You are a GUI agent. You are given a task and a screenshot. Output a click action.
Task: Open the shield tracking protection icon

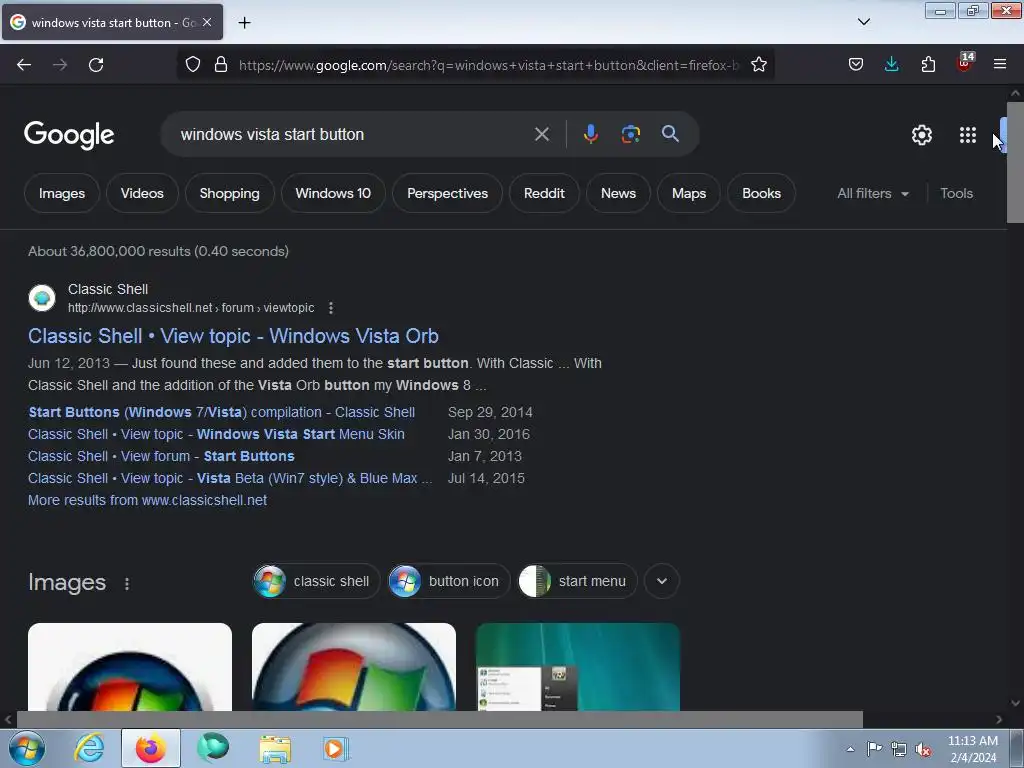point(193,65)
